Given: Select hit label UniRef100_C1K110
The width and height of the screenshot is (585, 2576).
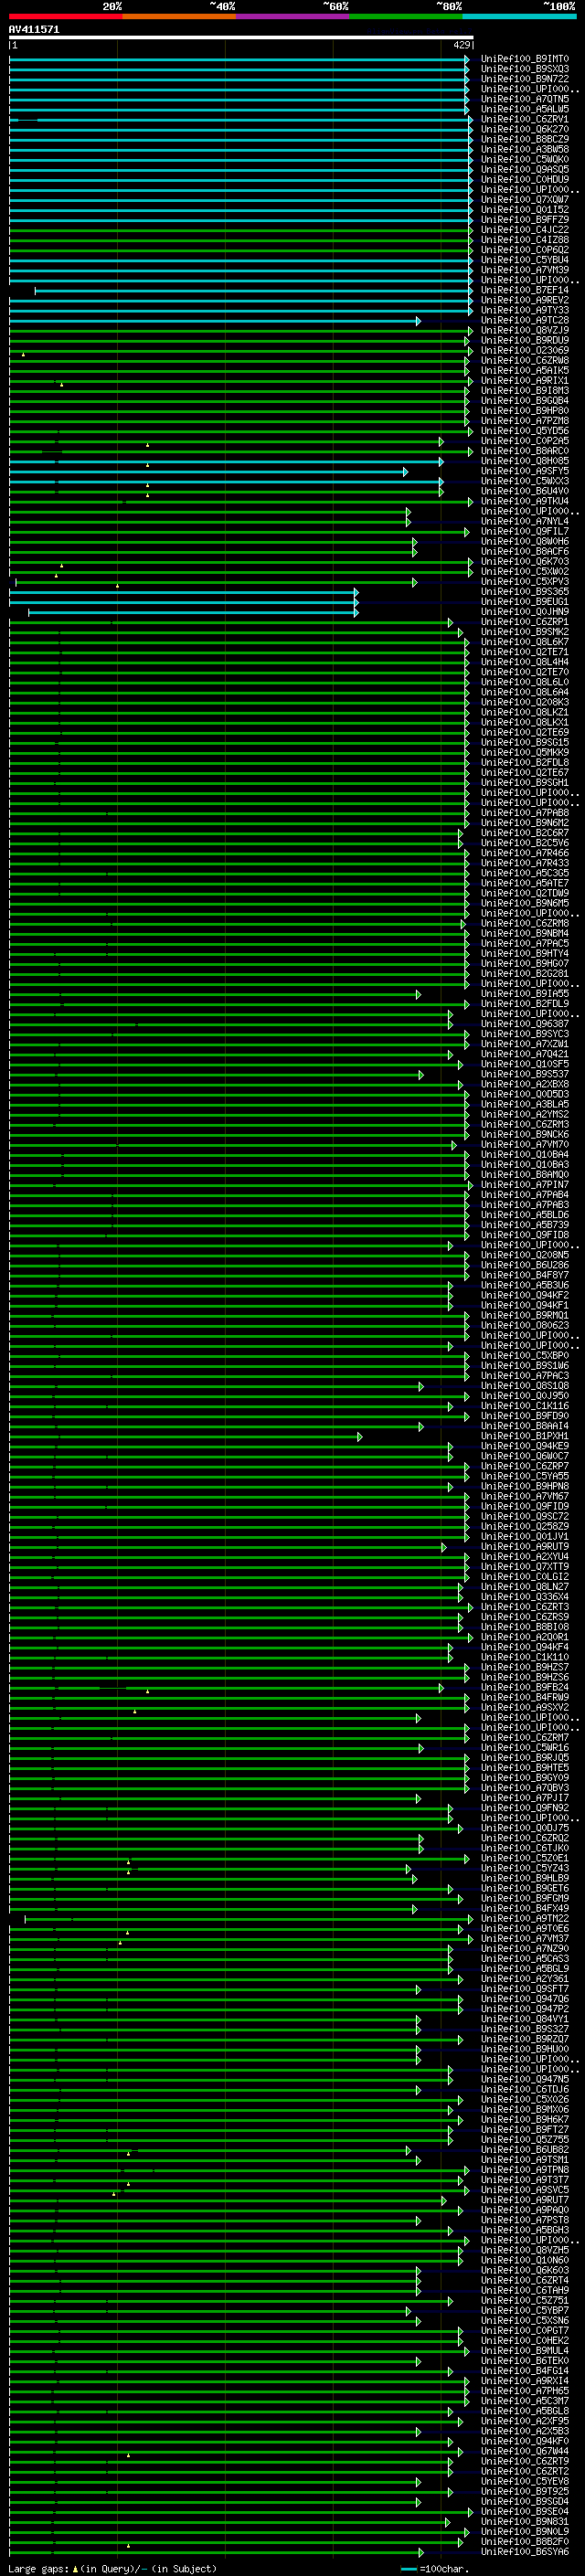Looking at the screenshot, I should (525, 1657).
